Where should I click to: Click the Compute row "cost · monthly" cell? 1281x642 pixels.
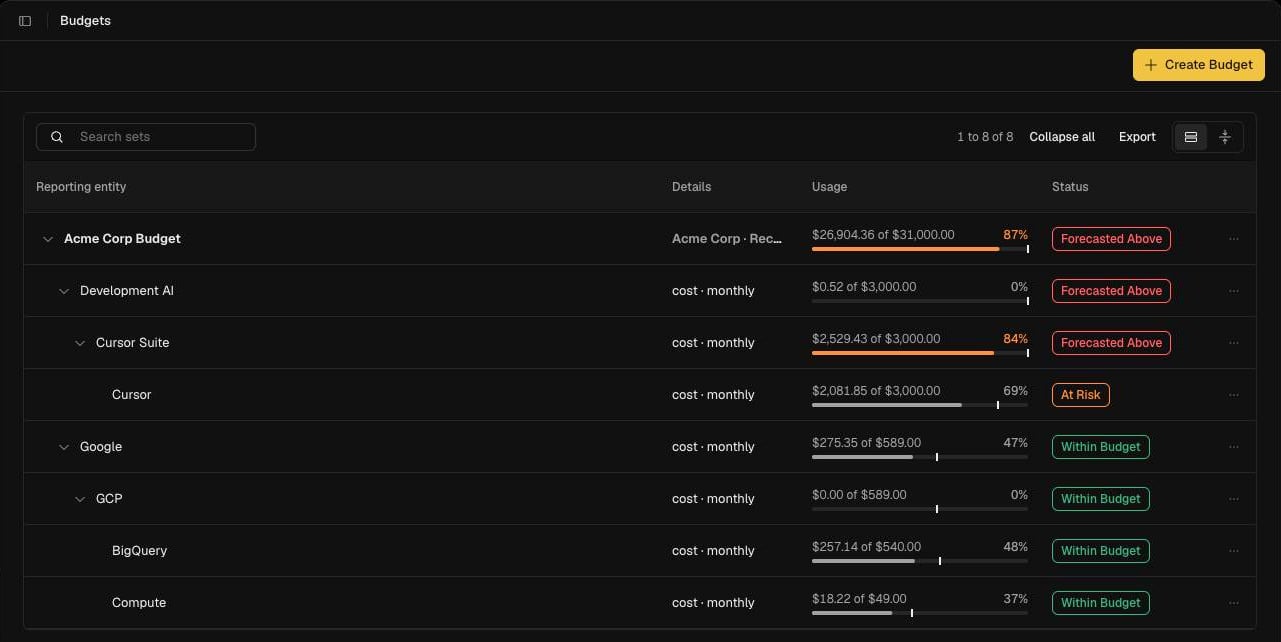713,603
